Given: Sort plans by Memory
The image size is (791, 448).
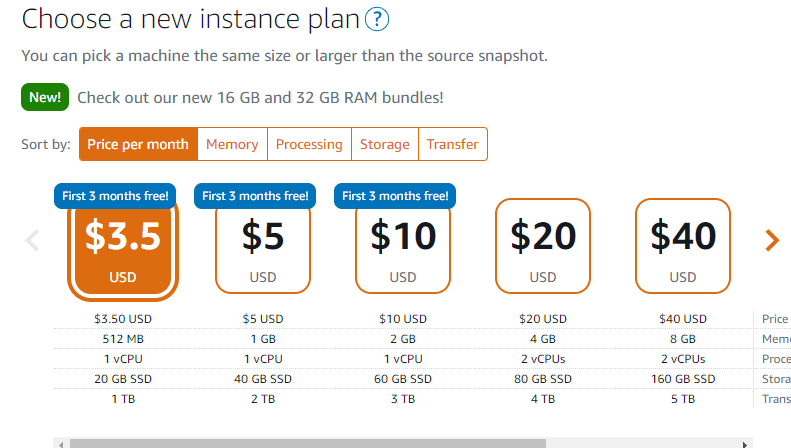Looking at the screenshot, I should (x=232, y=144).
